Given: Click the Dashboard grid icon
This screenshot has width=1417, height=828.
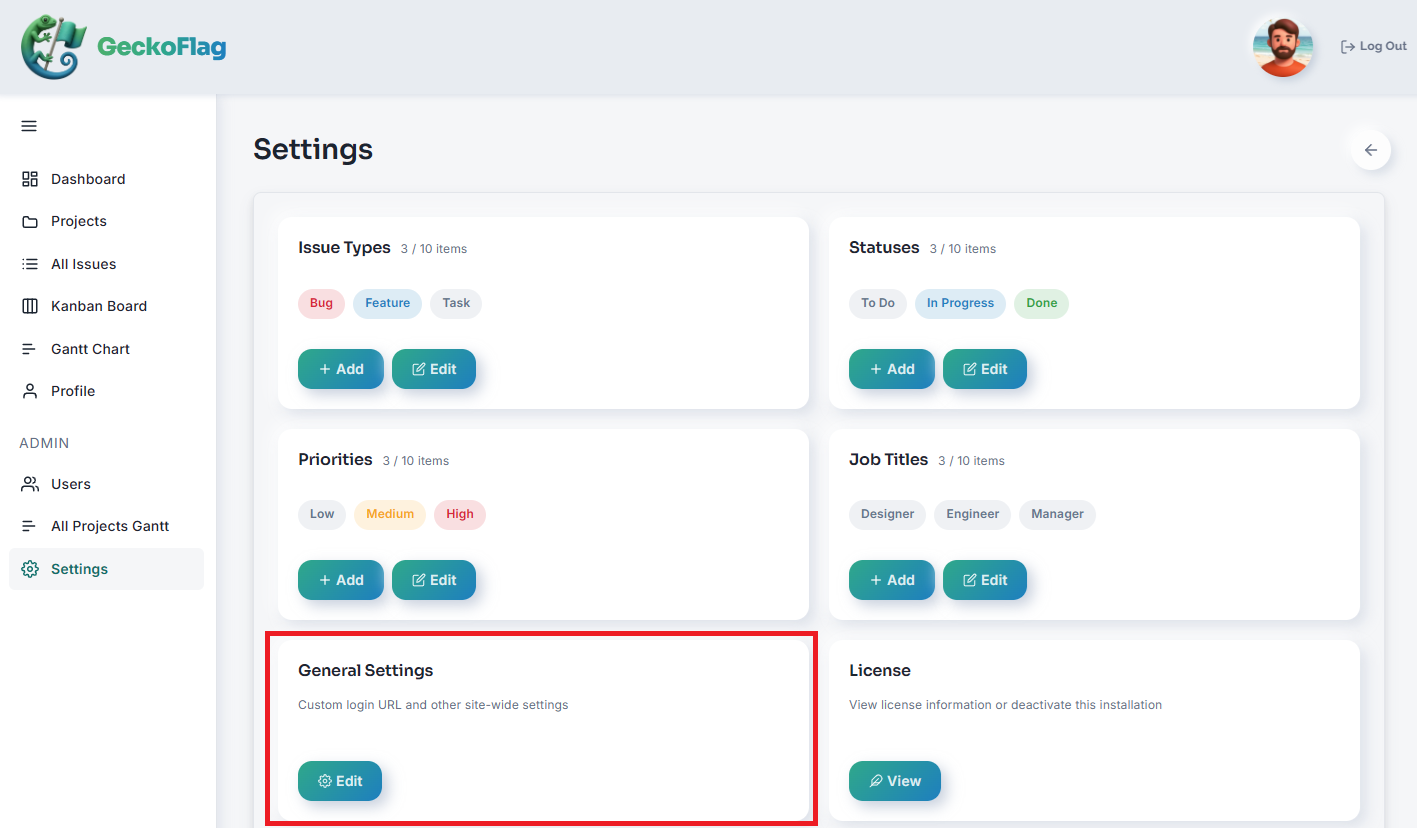Looking at the screenshot, I should tap(30, 179).
